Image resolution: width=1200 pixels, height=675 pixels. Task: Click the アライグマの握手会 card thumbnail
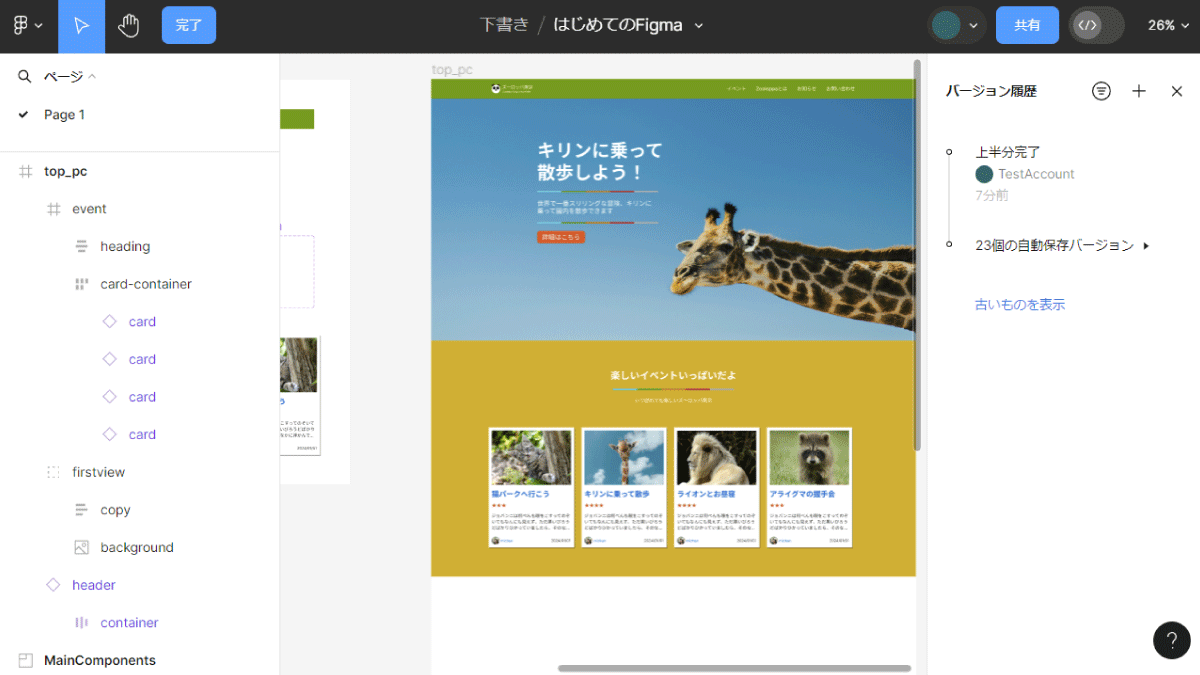(x=810, y=458)
